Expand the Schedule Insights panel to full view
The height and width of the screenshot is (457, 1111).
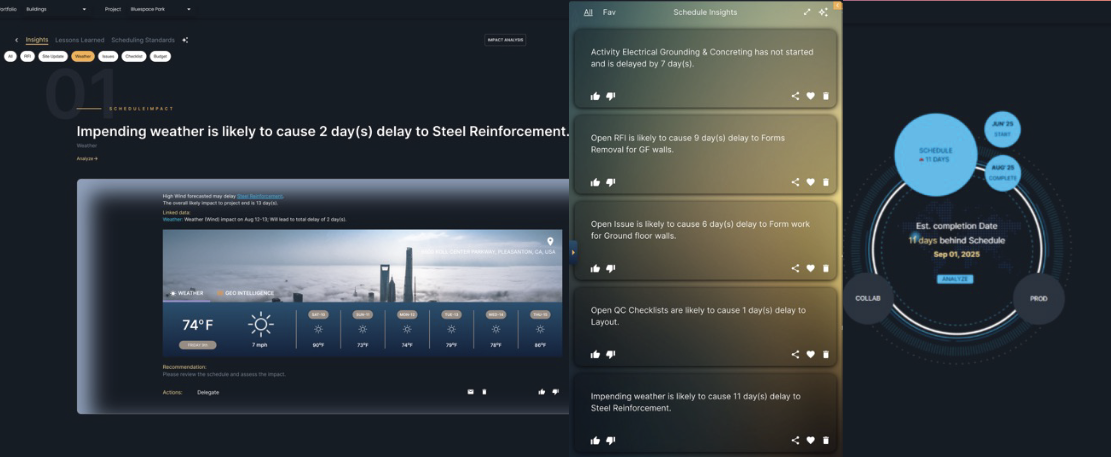click(807, 12)
